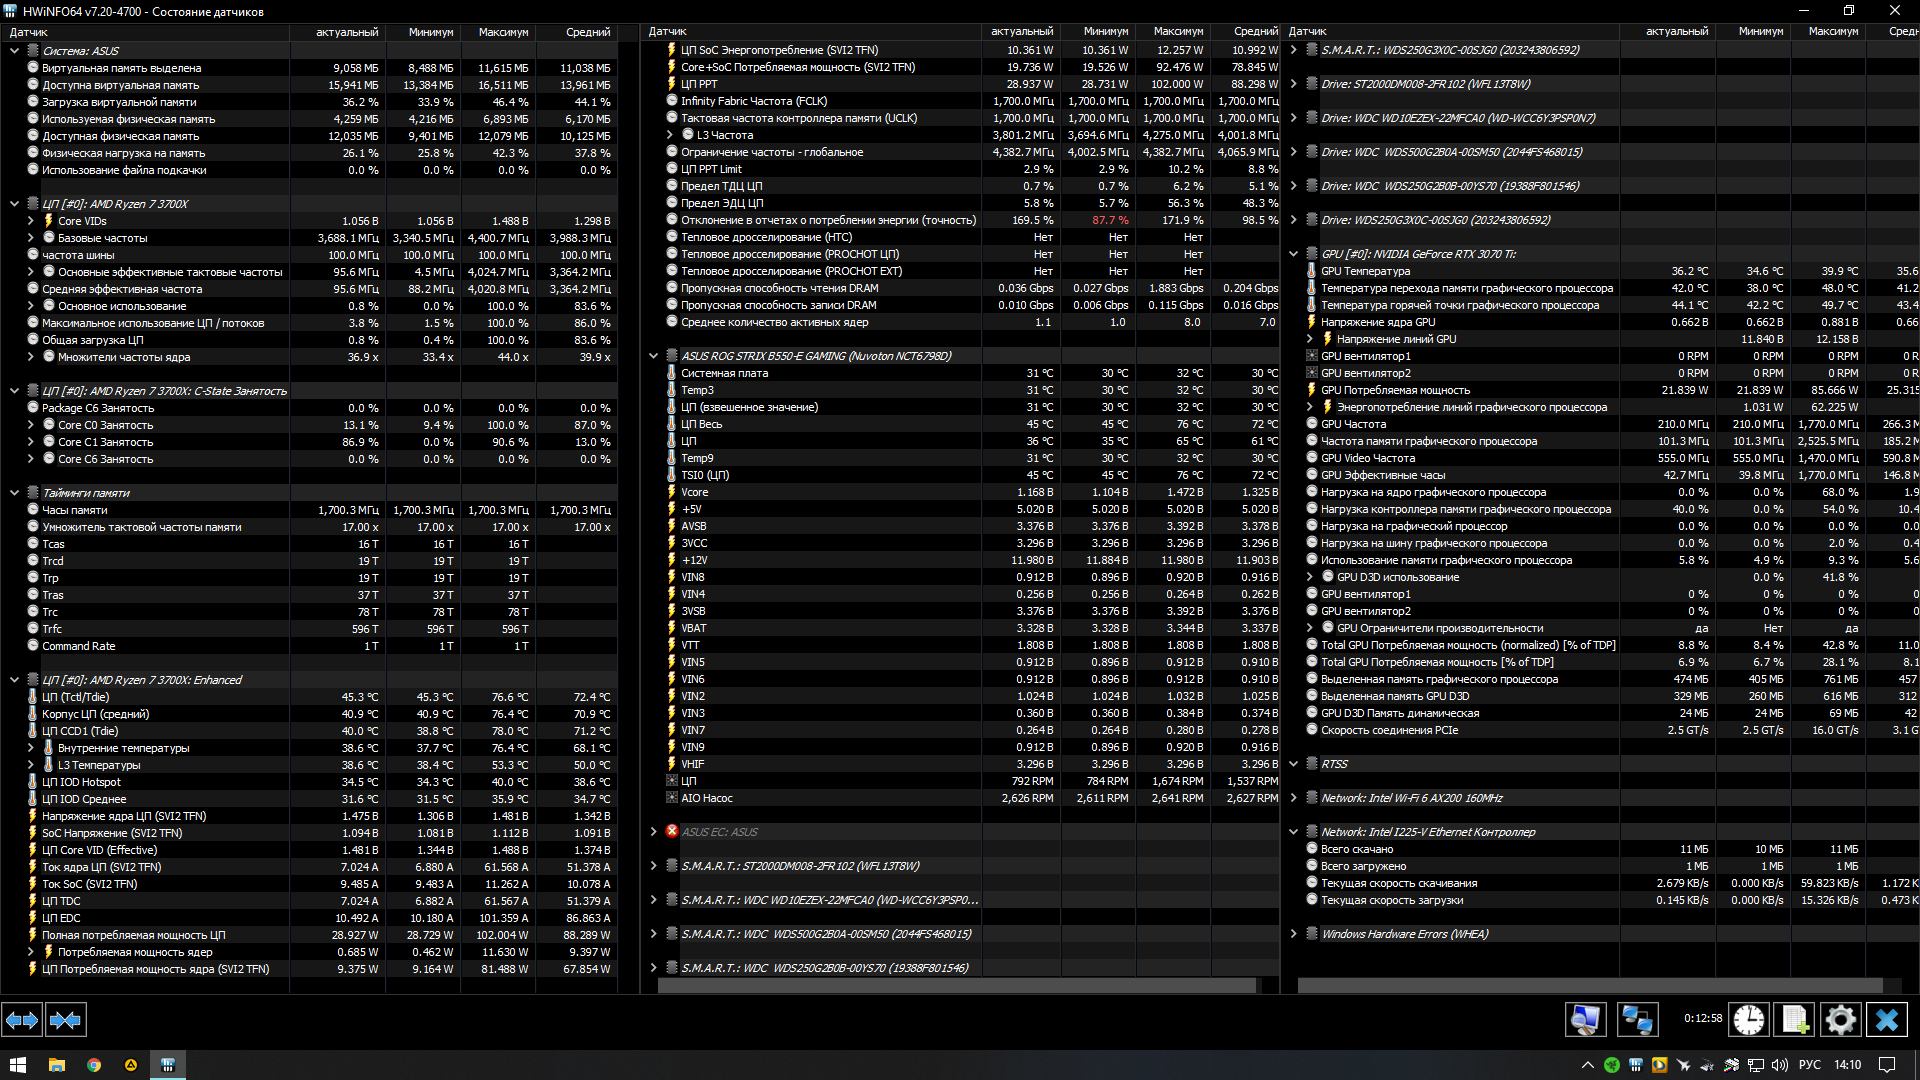Click the Razer tray icon
1920x1080 pixels.
(x=1611, y=1065)
